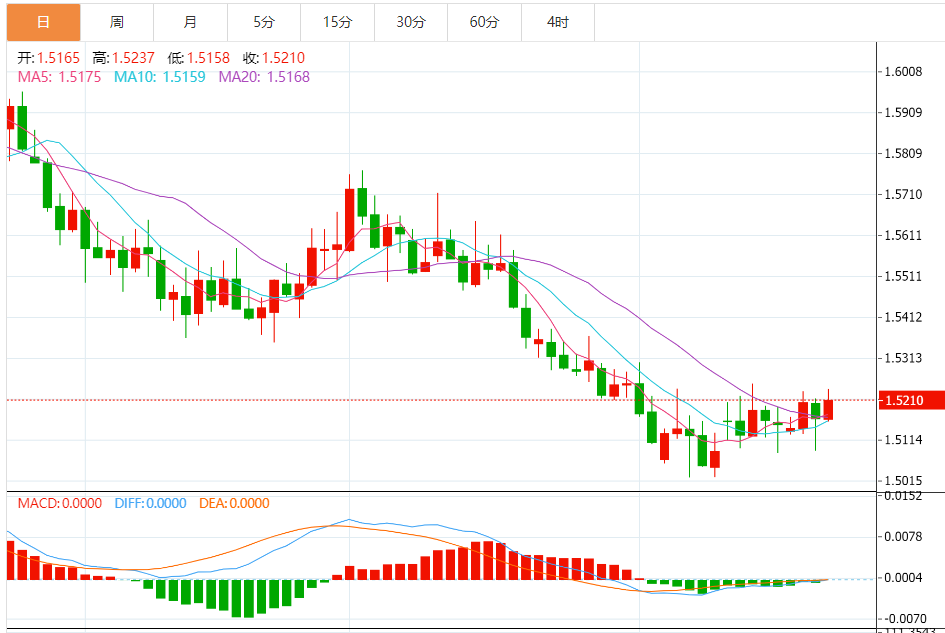Screen dimensions: 945x633
Task: Click the -0.0070 MACD axis label
Action: 905,619
